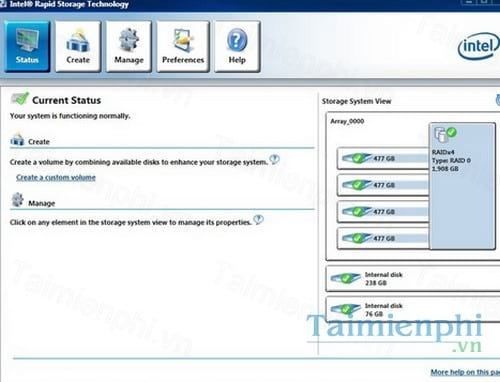This screenshot has height=382, width=500.
Task: Click the Array_0000 label
Action: tap(347, 121)
